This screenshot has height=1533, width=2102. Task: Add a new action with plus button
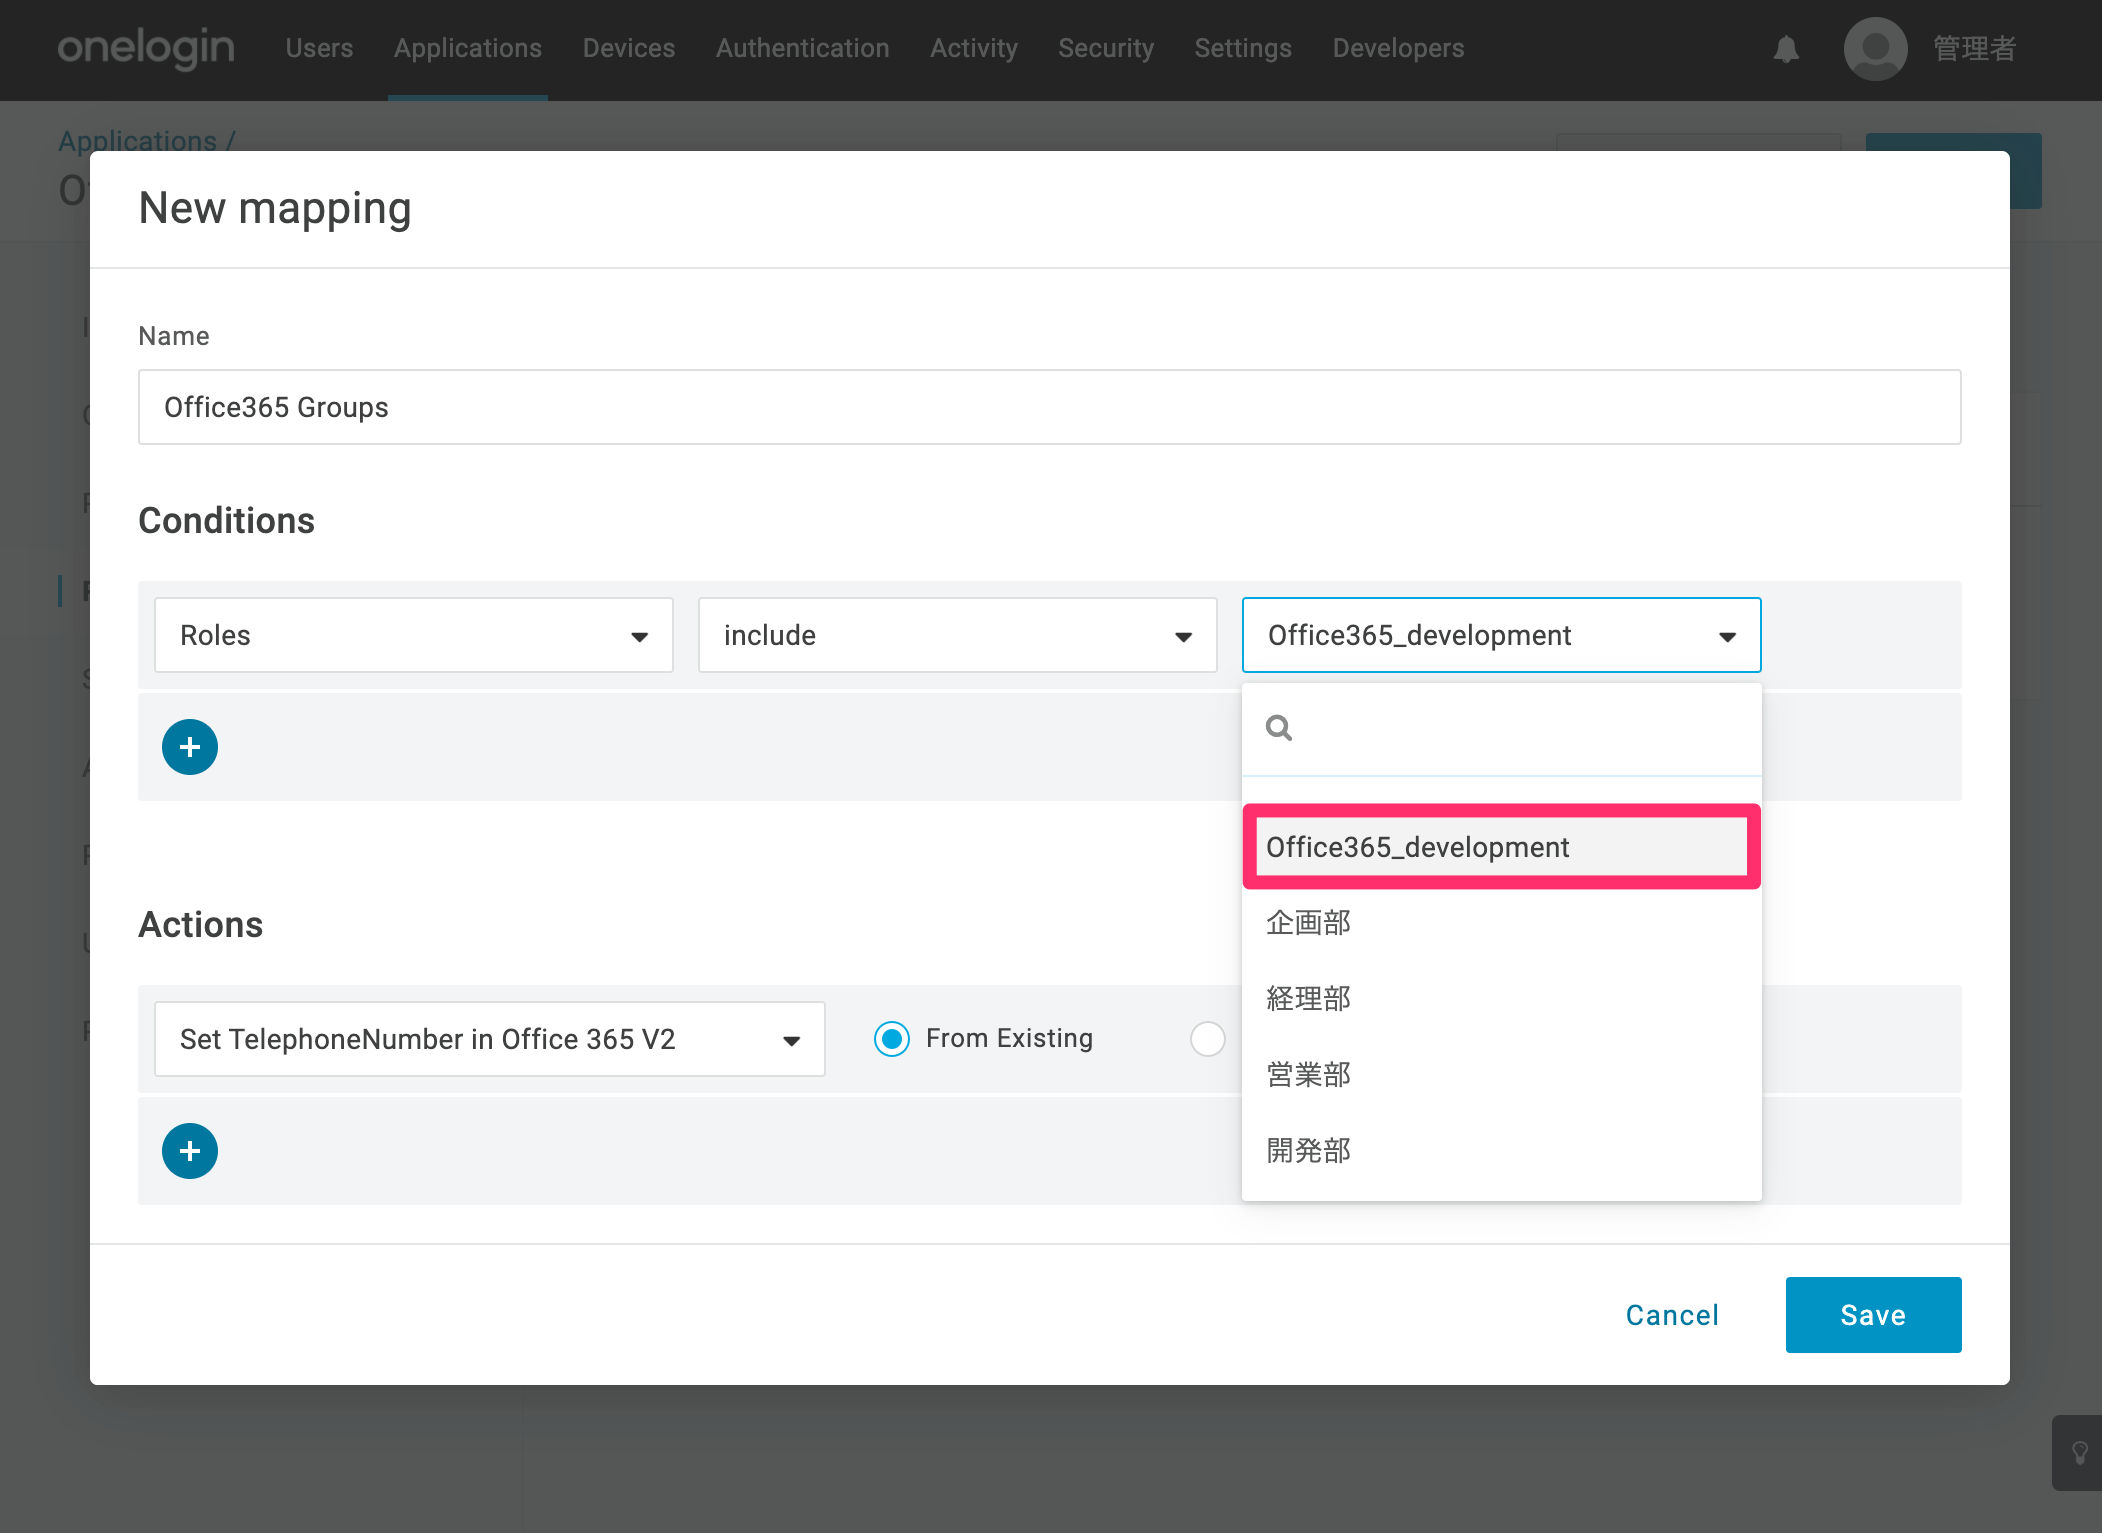190,1151
